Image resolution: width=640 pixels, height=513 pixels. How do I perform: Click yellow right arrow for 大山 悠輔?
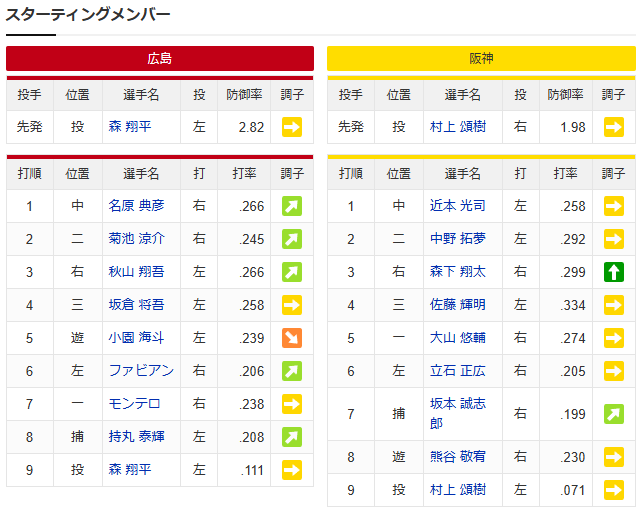point(613,338)
